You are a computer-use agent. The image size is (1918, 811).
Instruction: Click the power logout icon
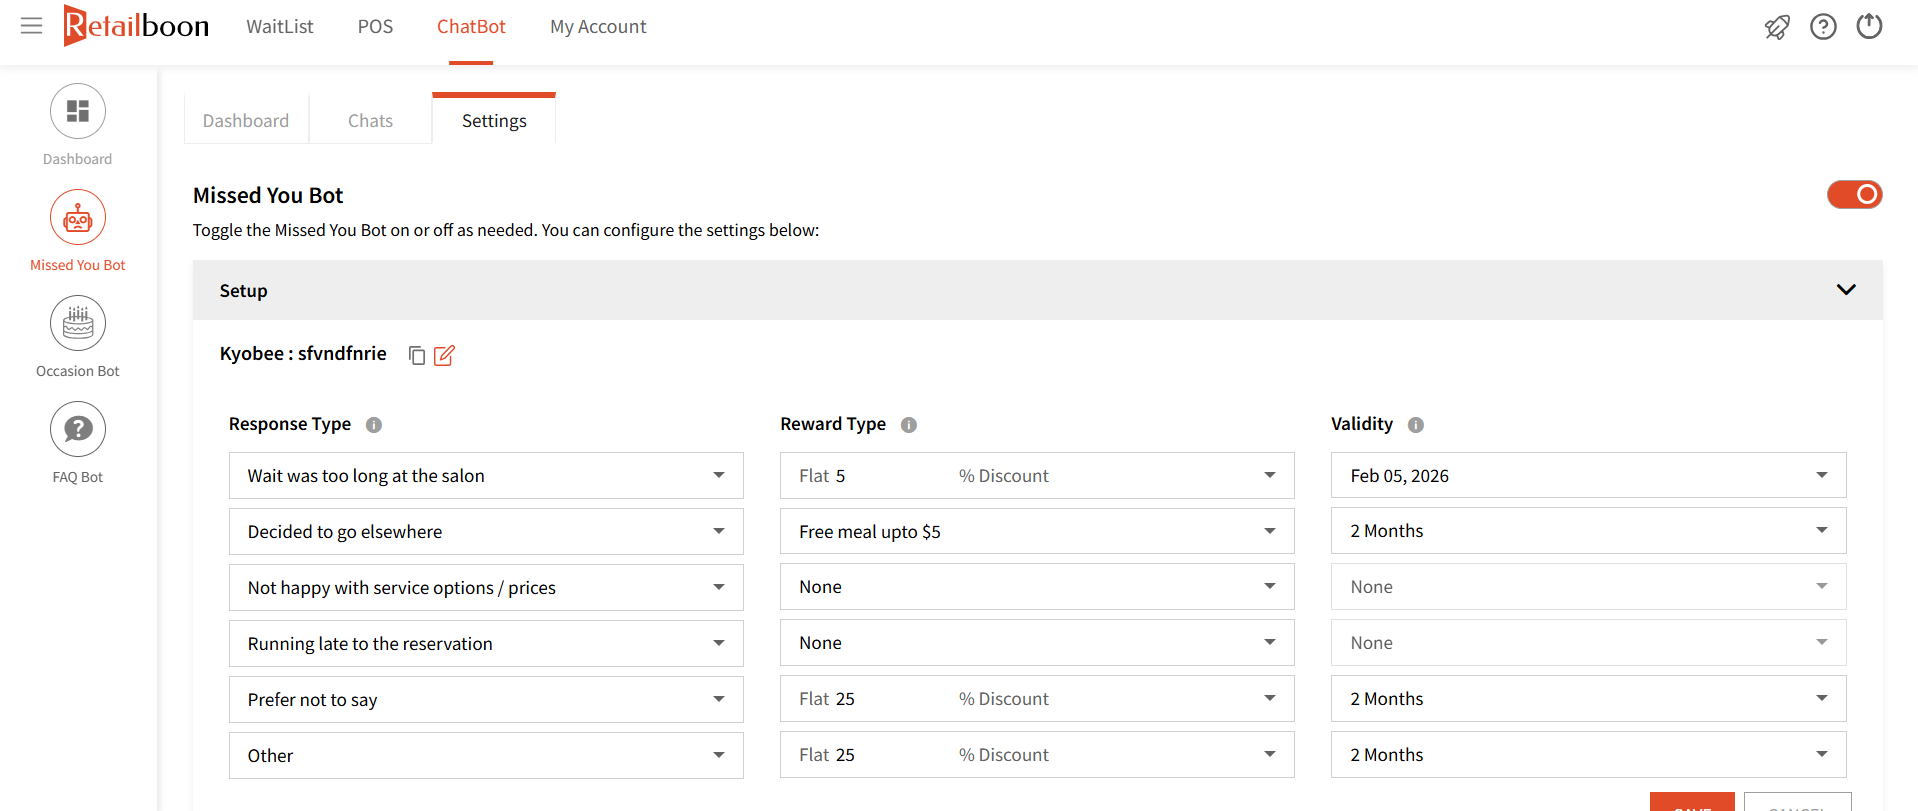pyautogui.click(x=1869, y=26)
